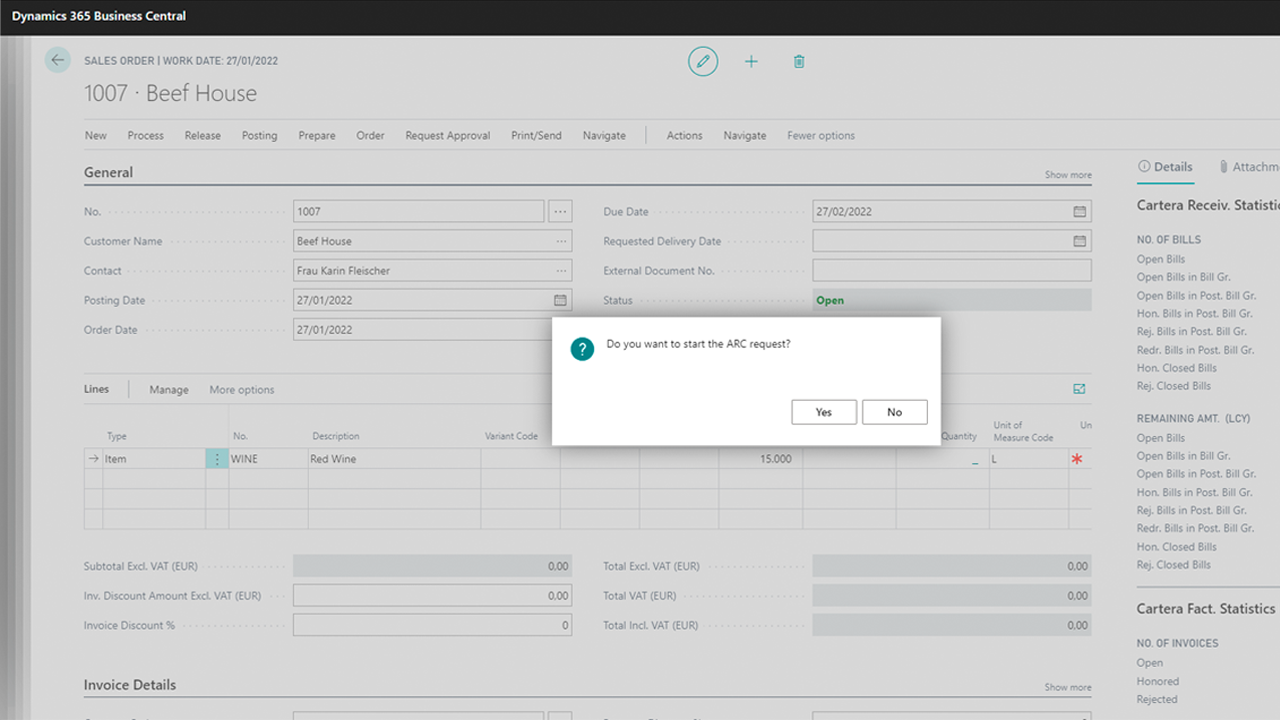1280x720 pixels.
Task: Click the plus new document icon
Action: pyautogui.click(x=751, y=61)
